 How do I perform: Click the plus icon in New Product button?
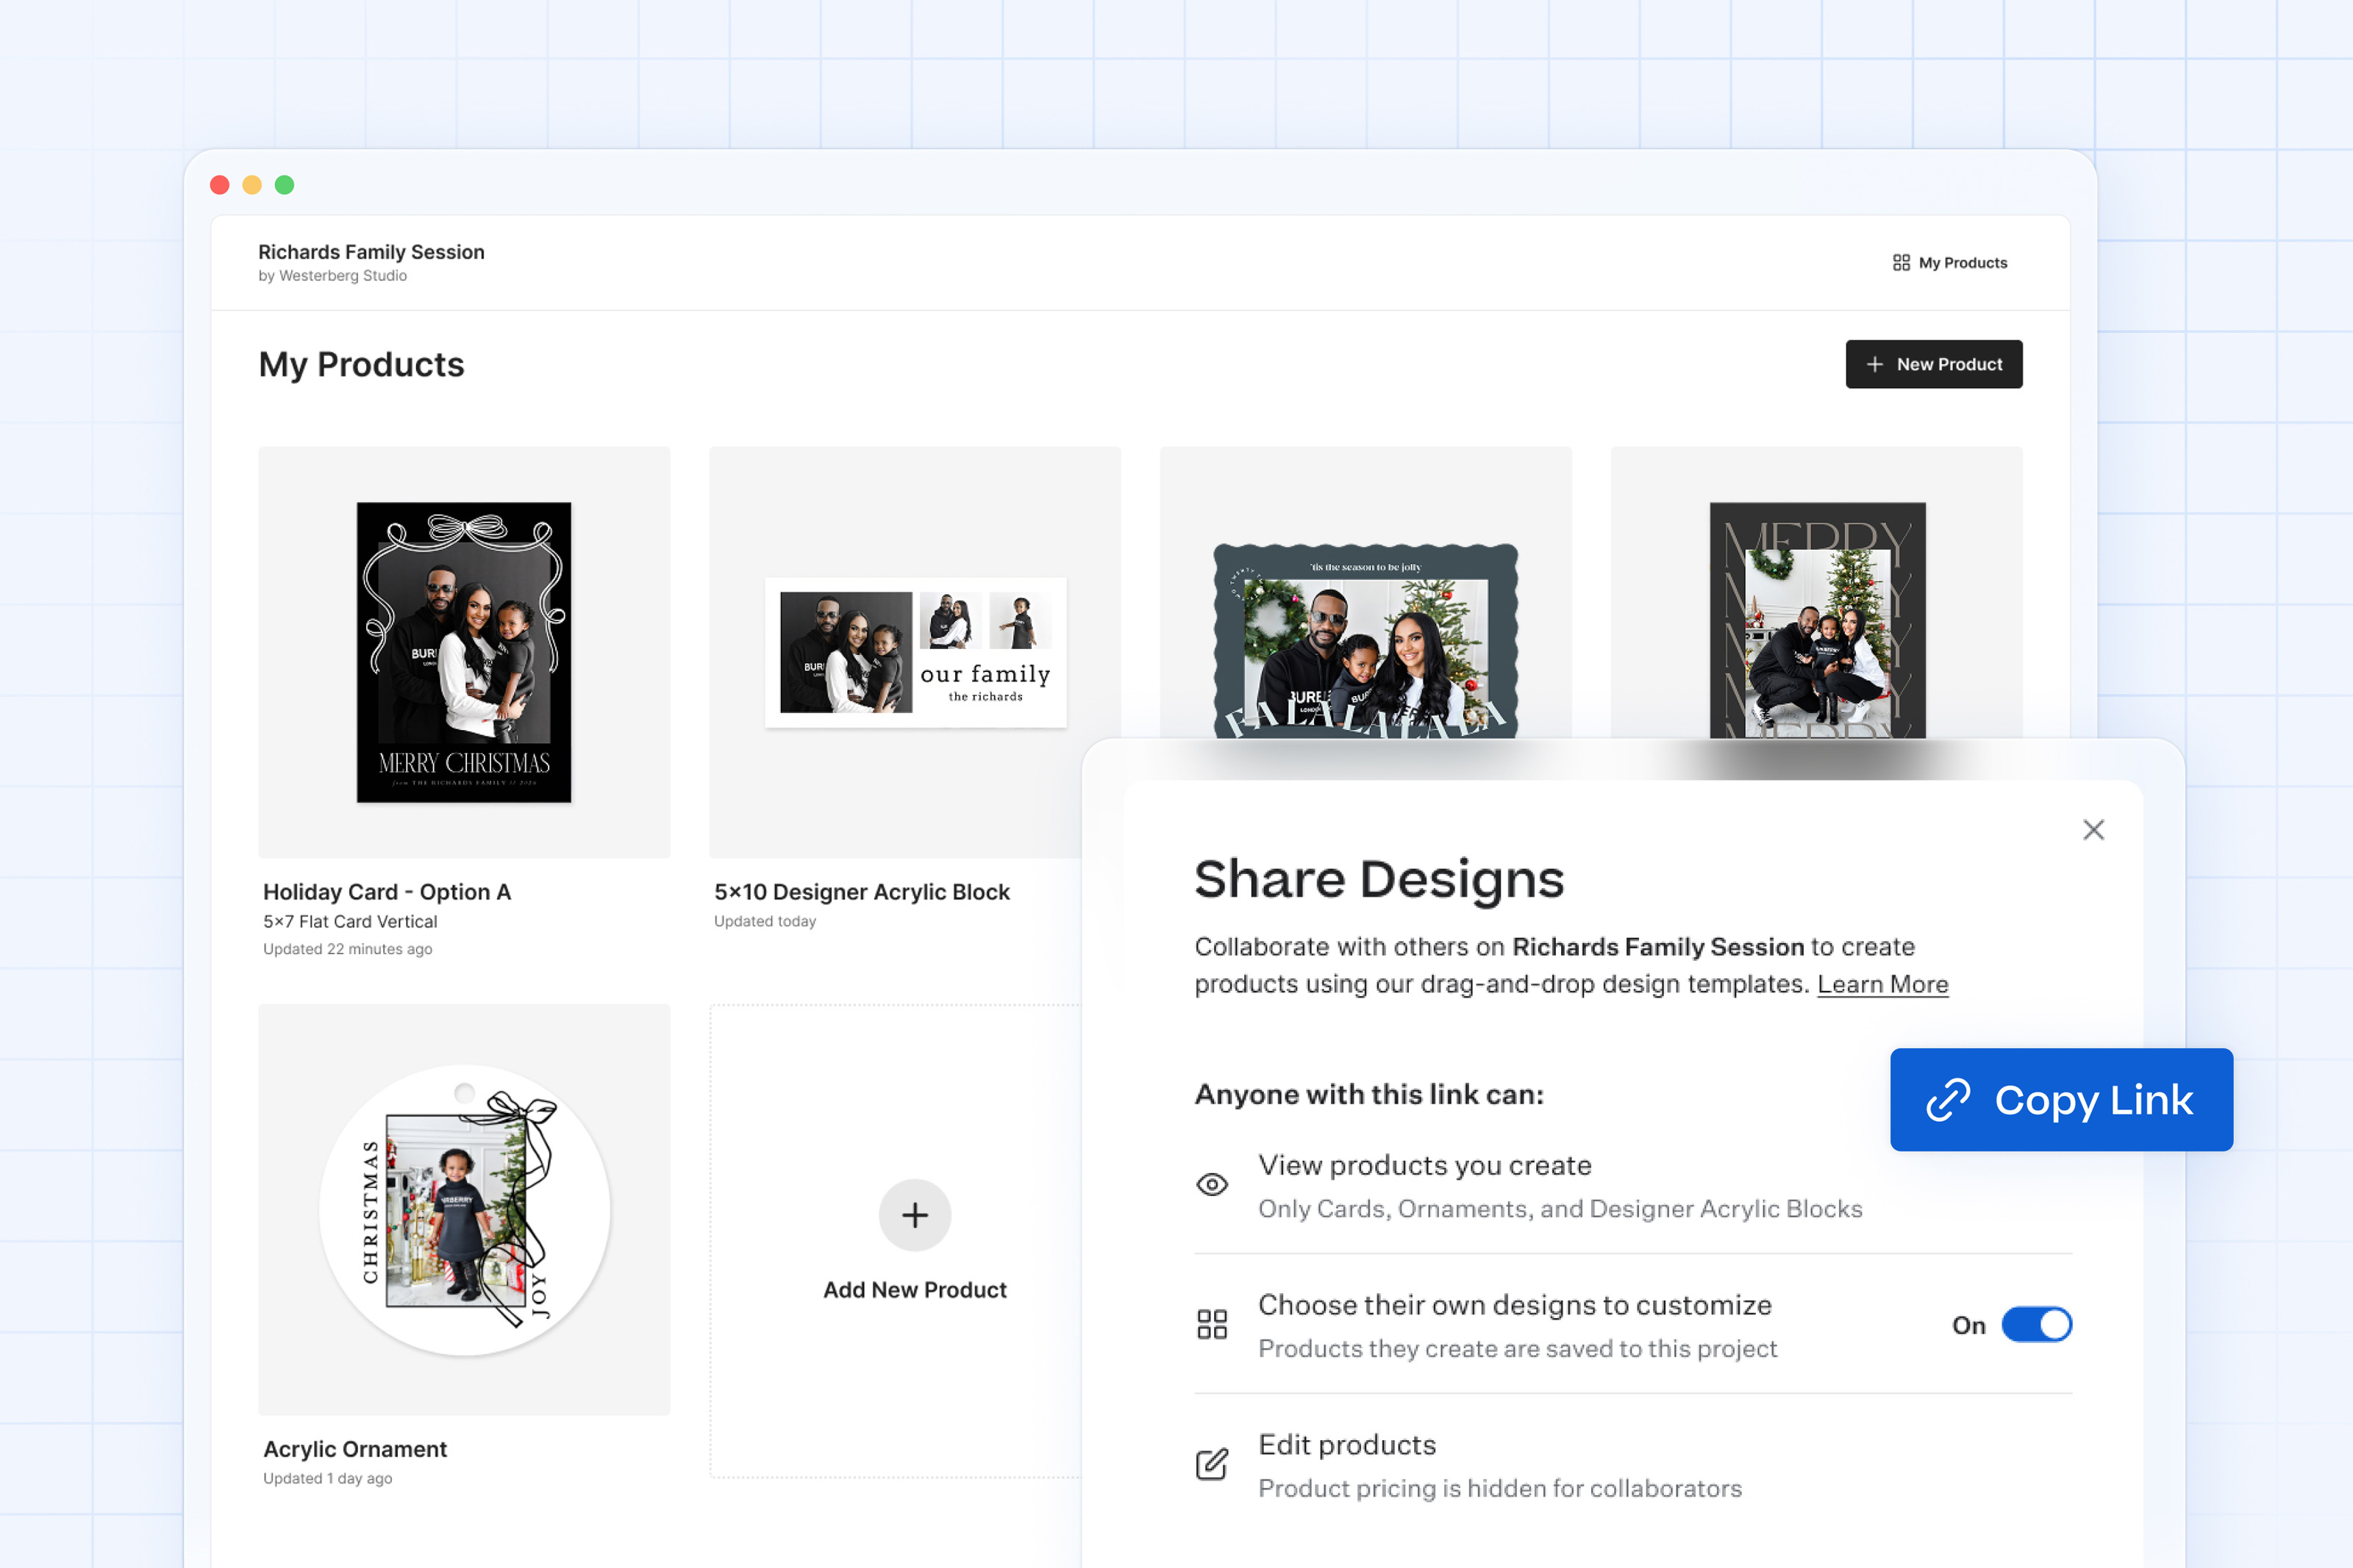(1875, 365)
